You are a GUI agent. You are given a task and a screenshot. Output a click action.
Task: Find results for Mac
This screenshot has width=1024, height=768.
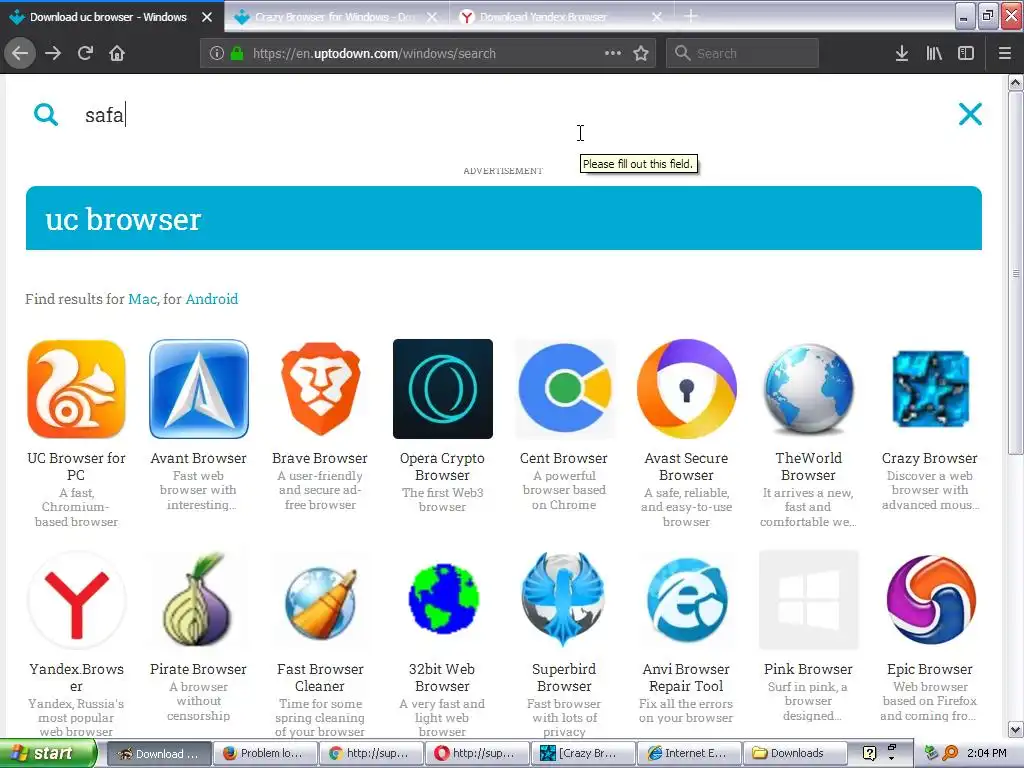tap(142, 299)
